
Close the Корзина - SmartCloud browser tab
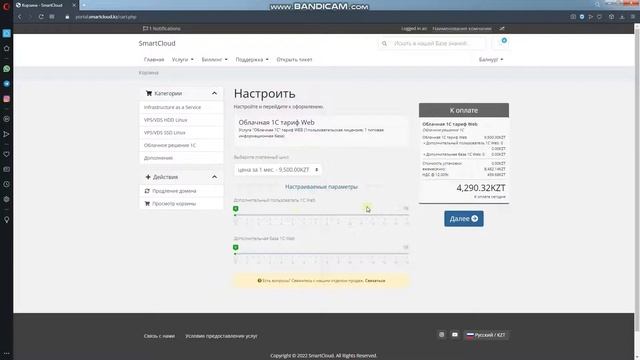click(x=74, y=5)
